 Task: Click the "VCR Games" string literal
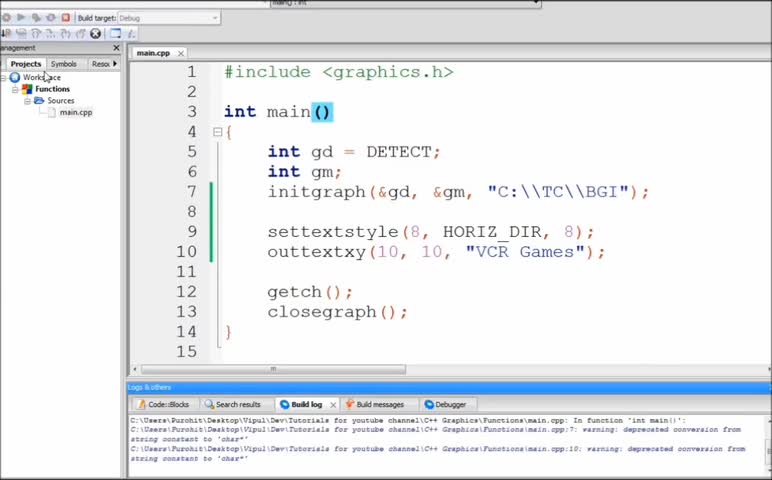pos(525,252)
